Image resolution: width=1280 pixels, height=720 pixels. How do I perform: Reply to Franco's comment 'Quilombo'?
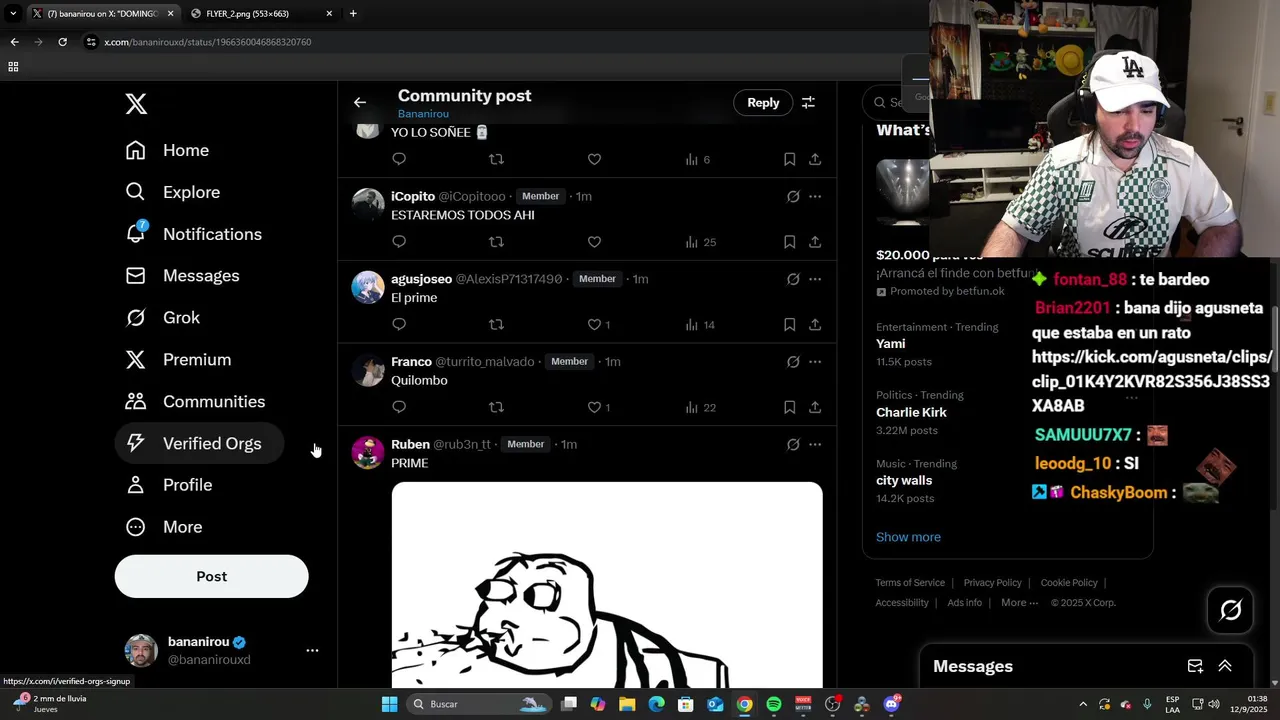pos(399,407)
